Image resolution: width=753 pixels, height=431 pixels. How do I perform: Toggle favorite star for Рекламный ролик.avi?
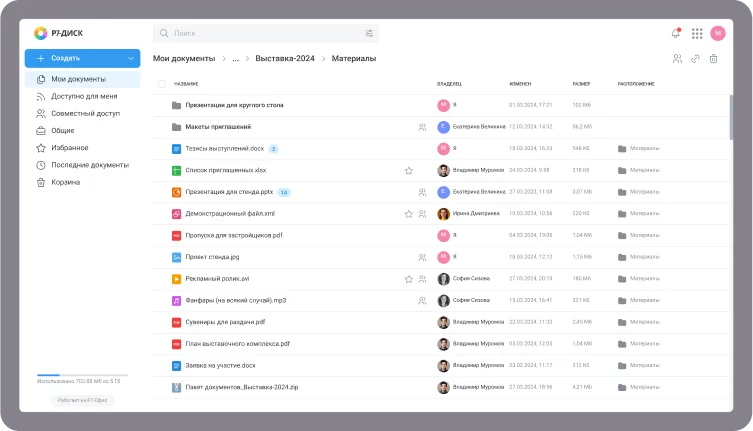click(x=408, y=279)
